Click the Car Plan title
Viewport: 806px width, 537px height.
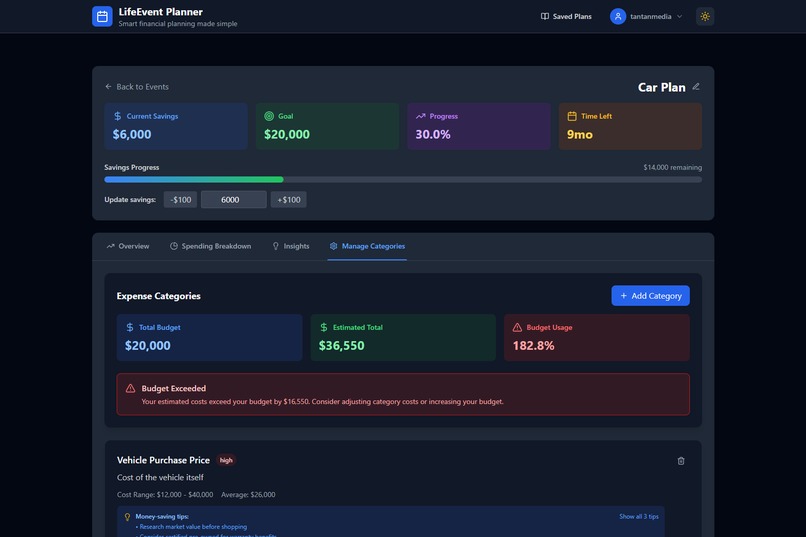662,87
